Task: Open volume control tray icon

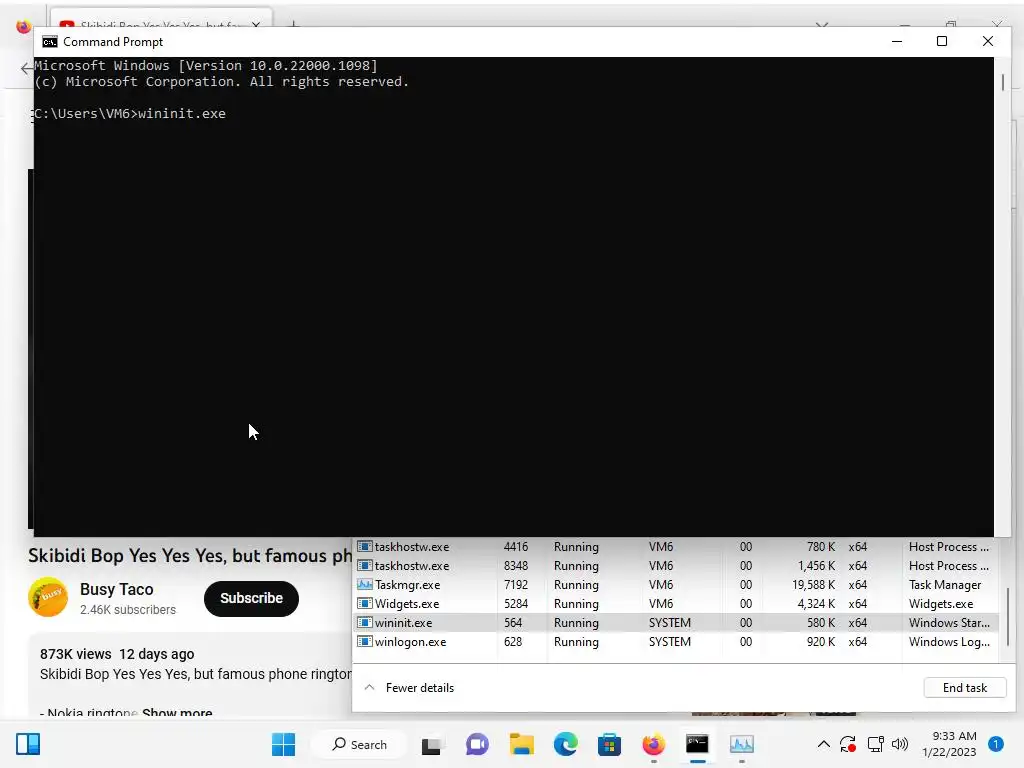Action: (900, 744)
